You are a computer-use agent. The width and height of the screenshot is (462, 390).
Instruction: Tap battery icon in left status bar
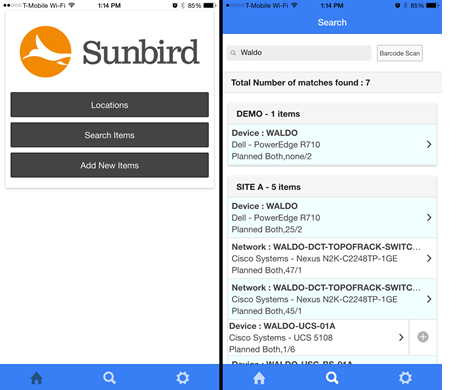(210, 5)
